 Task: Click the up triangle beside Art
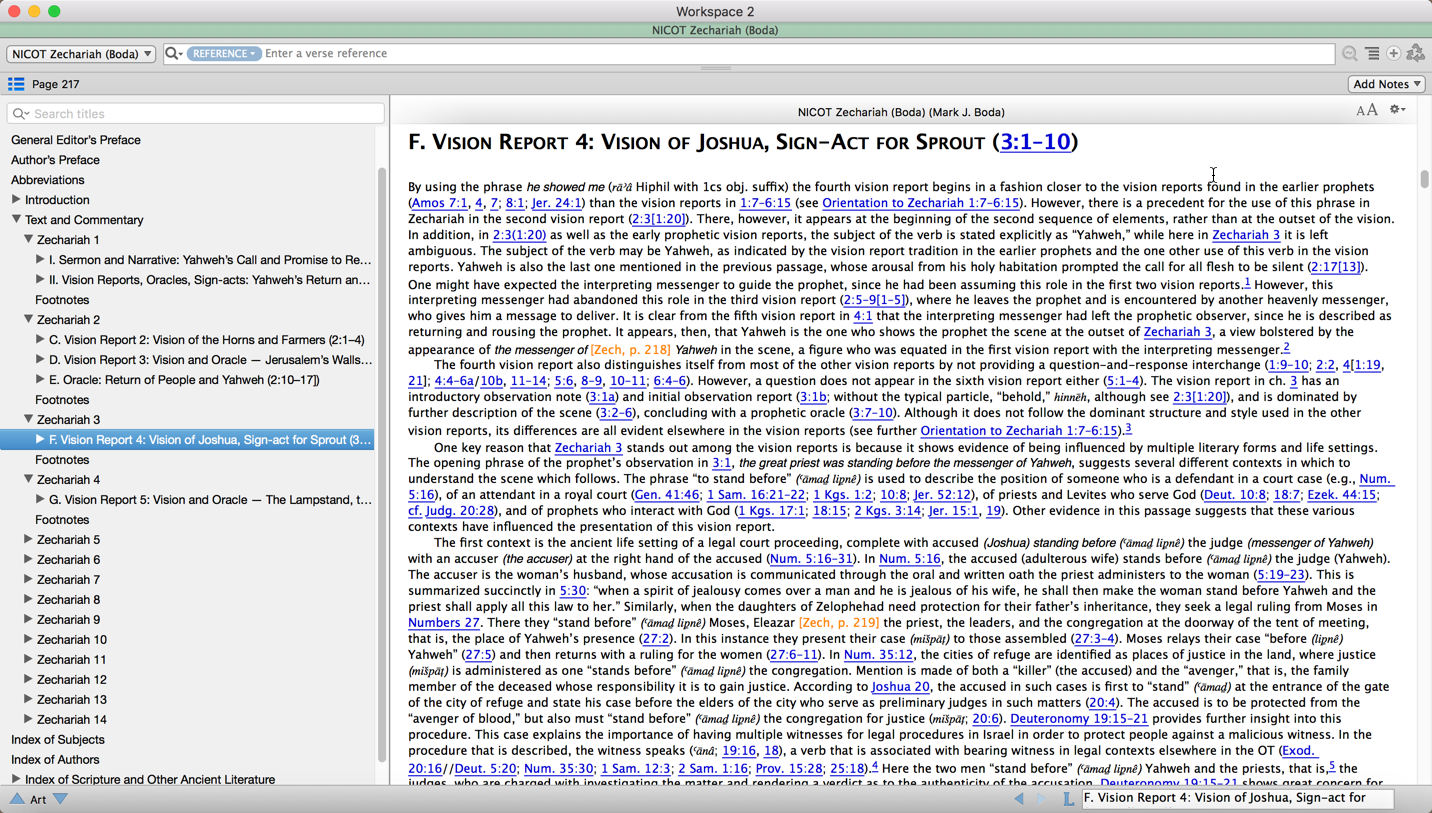17,799
